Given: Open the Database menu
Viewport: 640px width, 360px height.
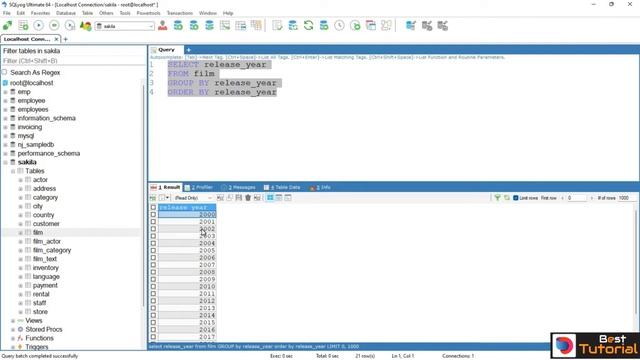Looking at the screenshot, I should pos(66,13).
